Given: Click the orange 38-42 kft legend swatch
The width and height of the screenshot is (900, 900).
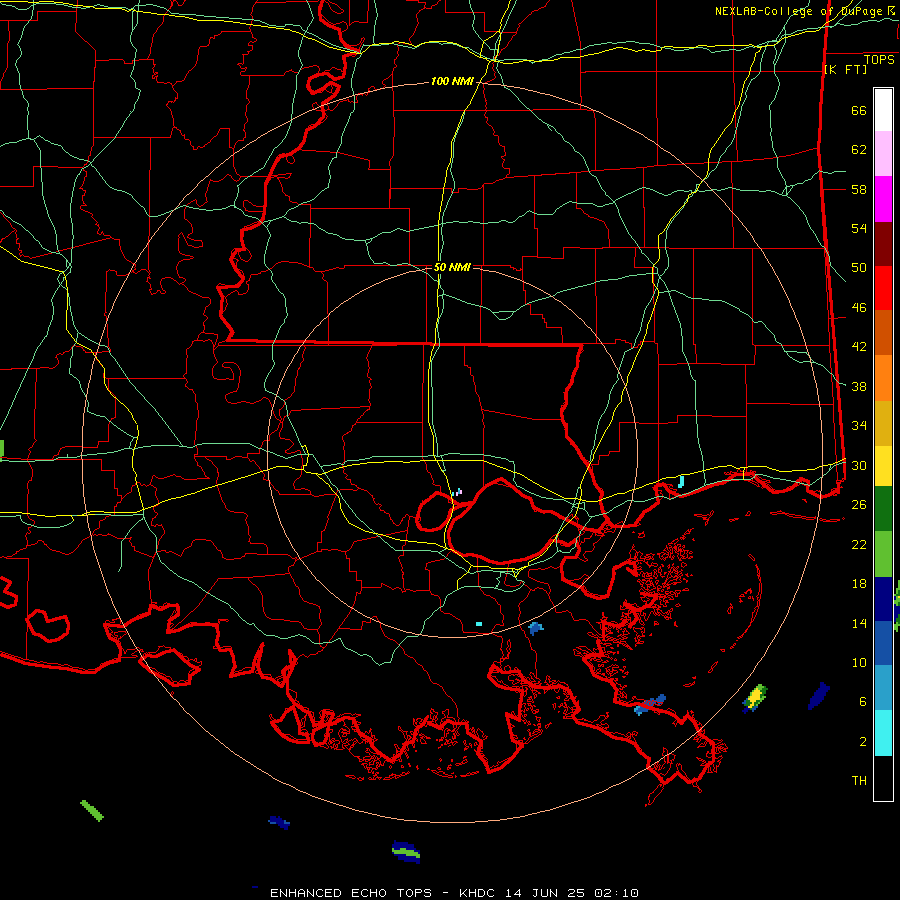Looking at the screenshot, I should click(883, 378).
